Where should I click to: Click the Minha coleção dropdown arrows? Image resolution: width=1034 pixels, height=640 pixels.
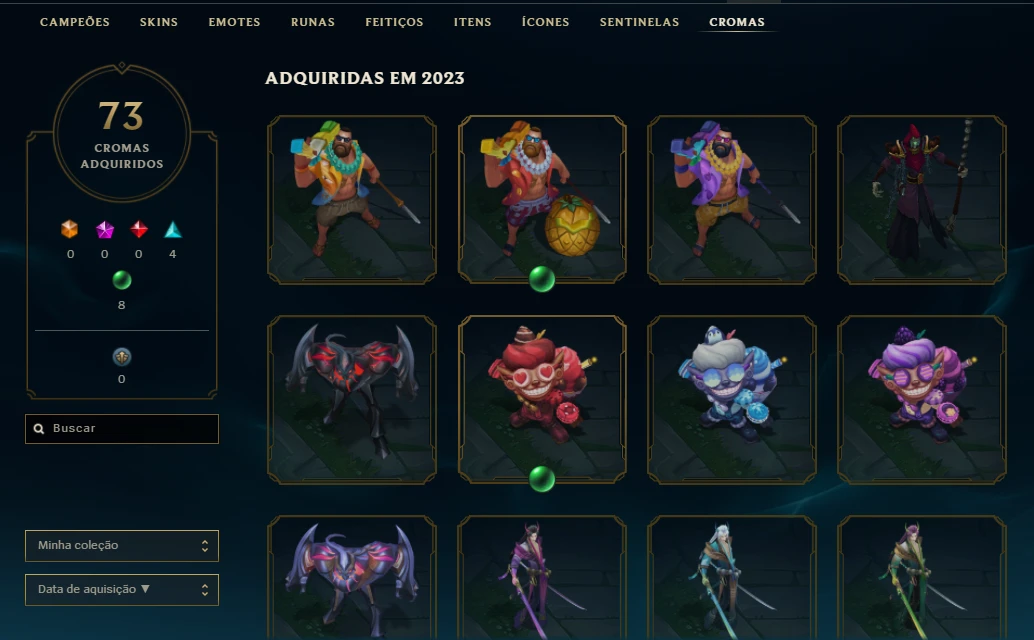tap(205, 546)
